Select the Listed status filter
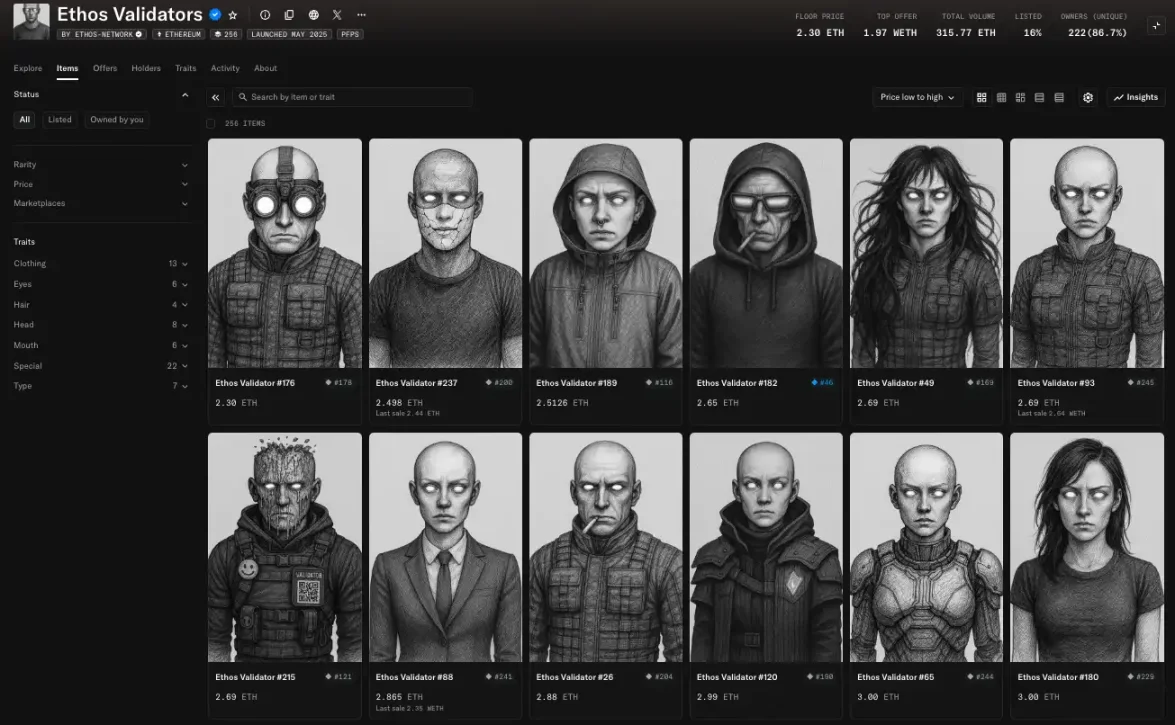 (60, 120)
